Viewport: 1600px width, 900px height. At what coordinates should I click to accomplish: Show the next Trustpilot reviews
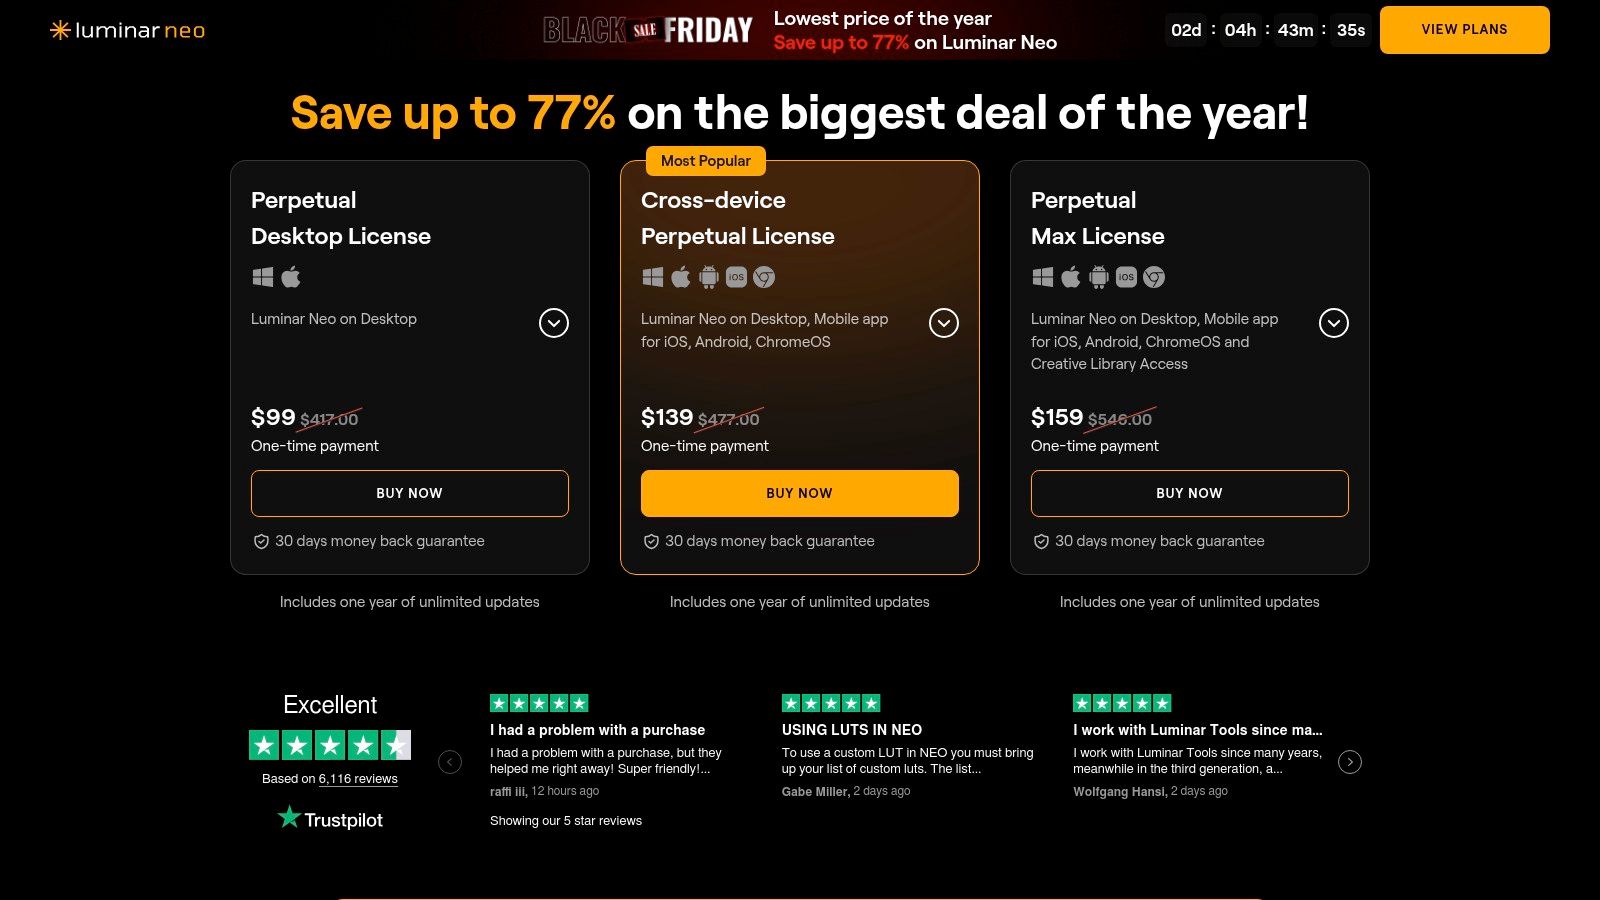coord(1350,762)
